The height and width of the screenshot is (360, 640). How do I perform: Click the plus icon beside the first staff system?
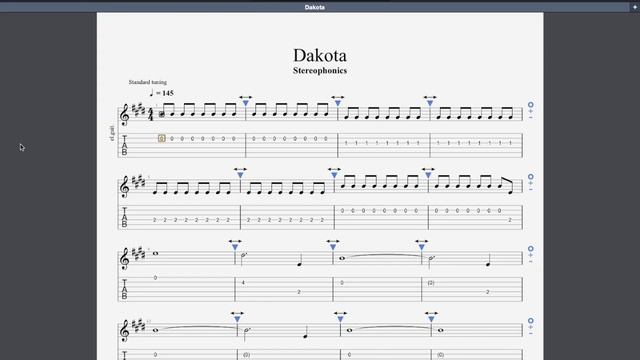[531, 111]
